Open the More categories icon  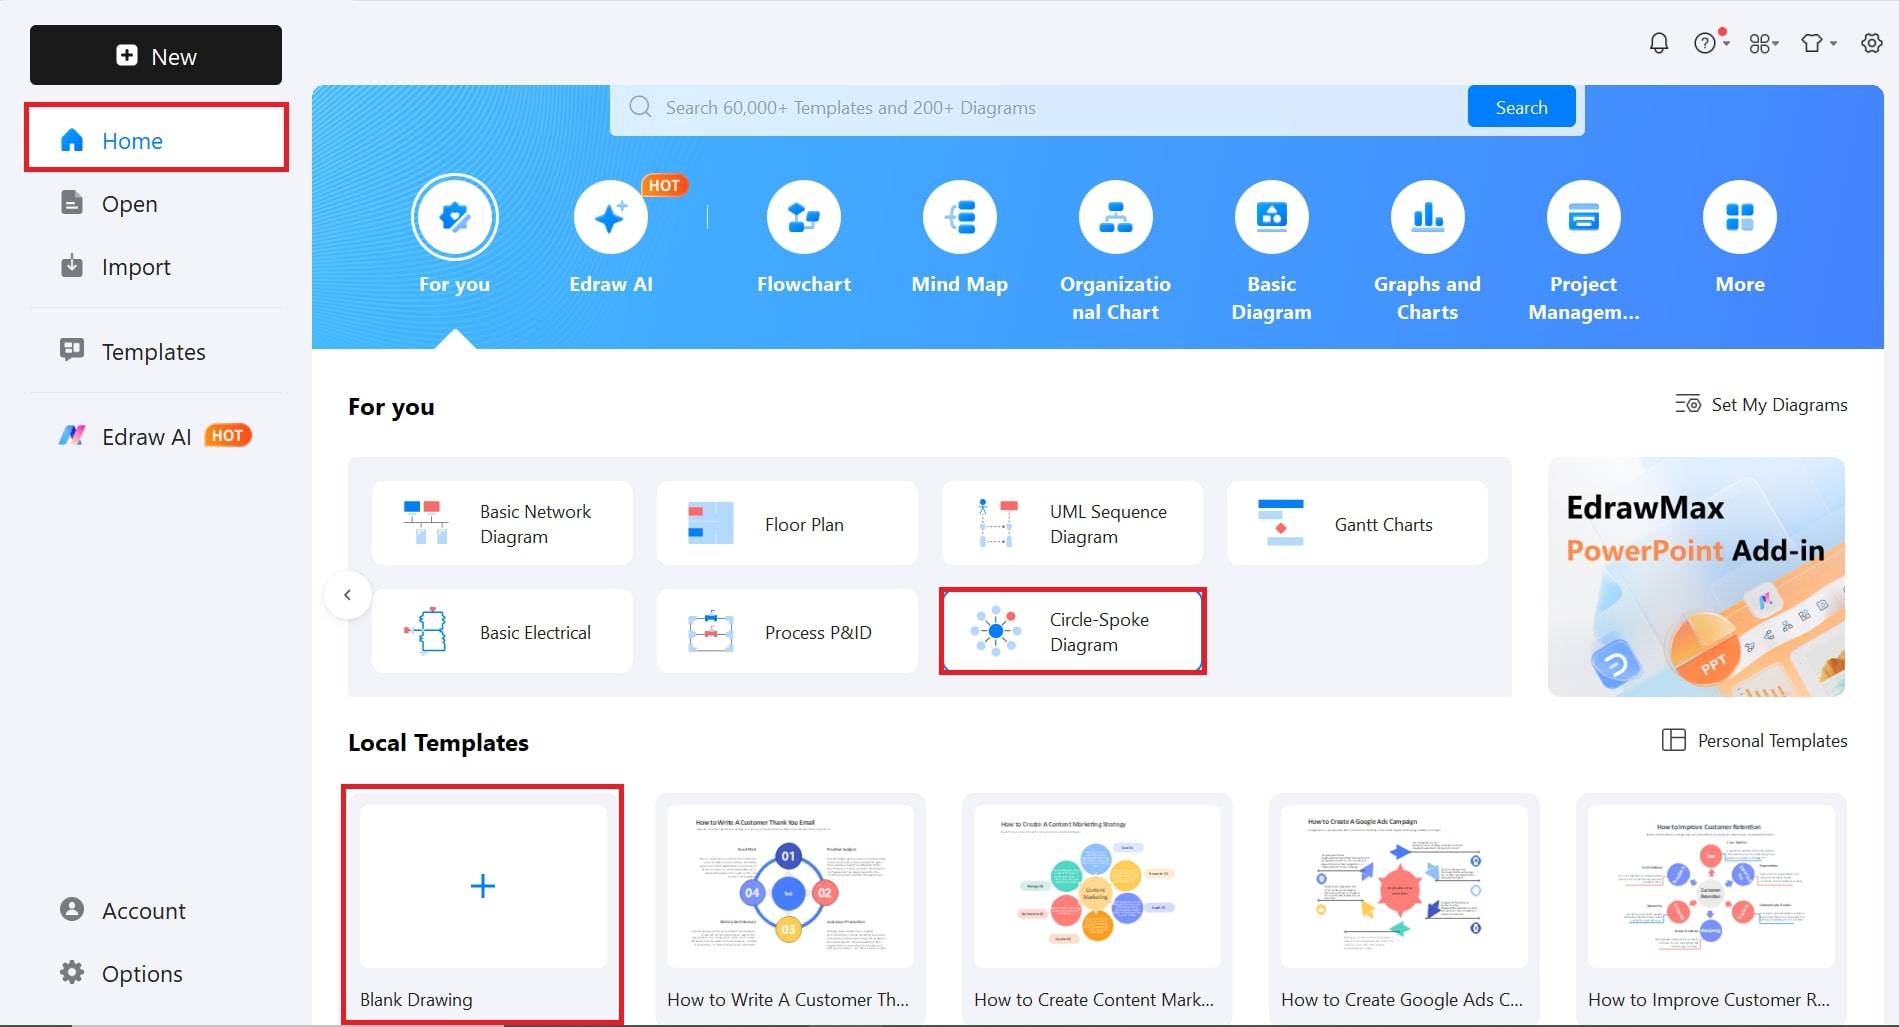[x=1740, y=217]
